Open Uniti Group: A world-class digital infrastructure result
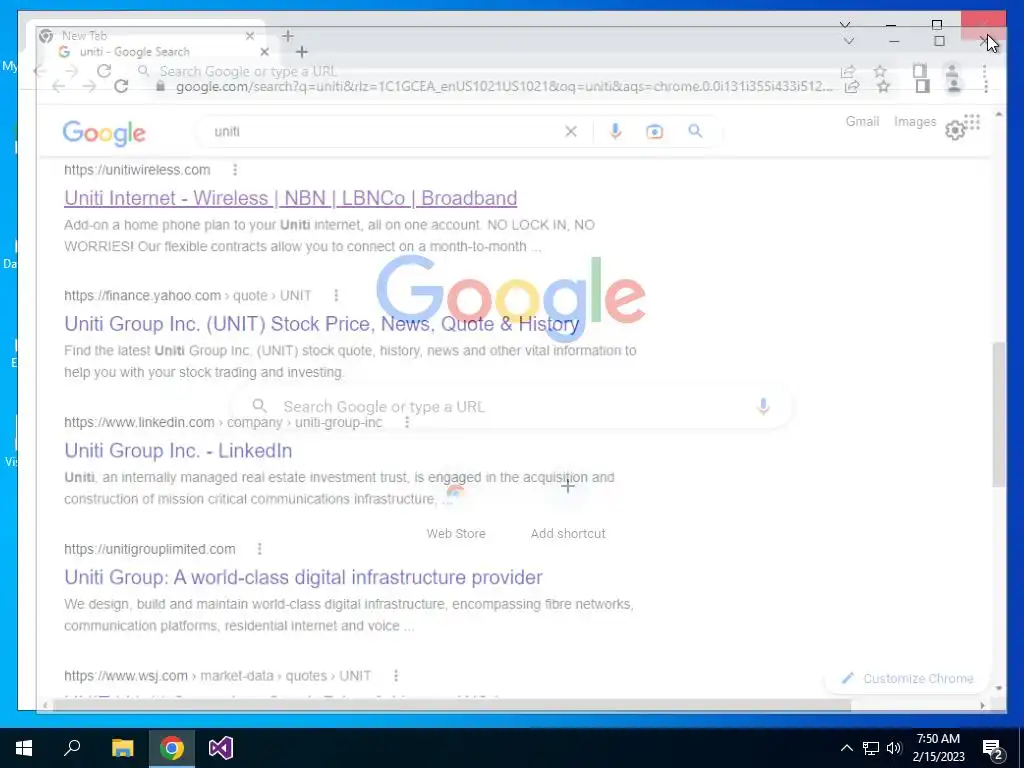 304,577
